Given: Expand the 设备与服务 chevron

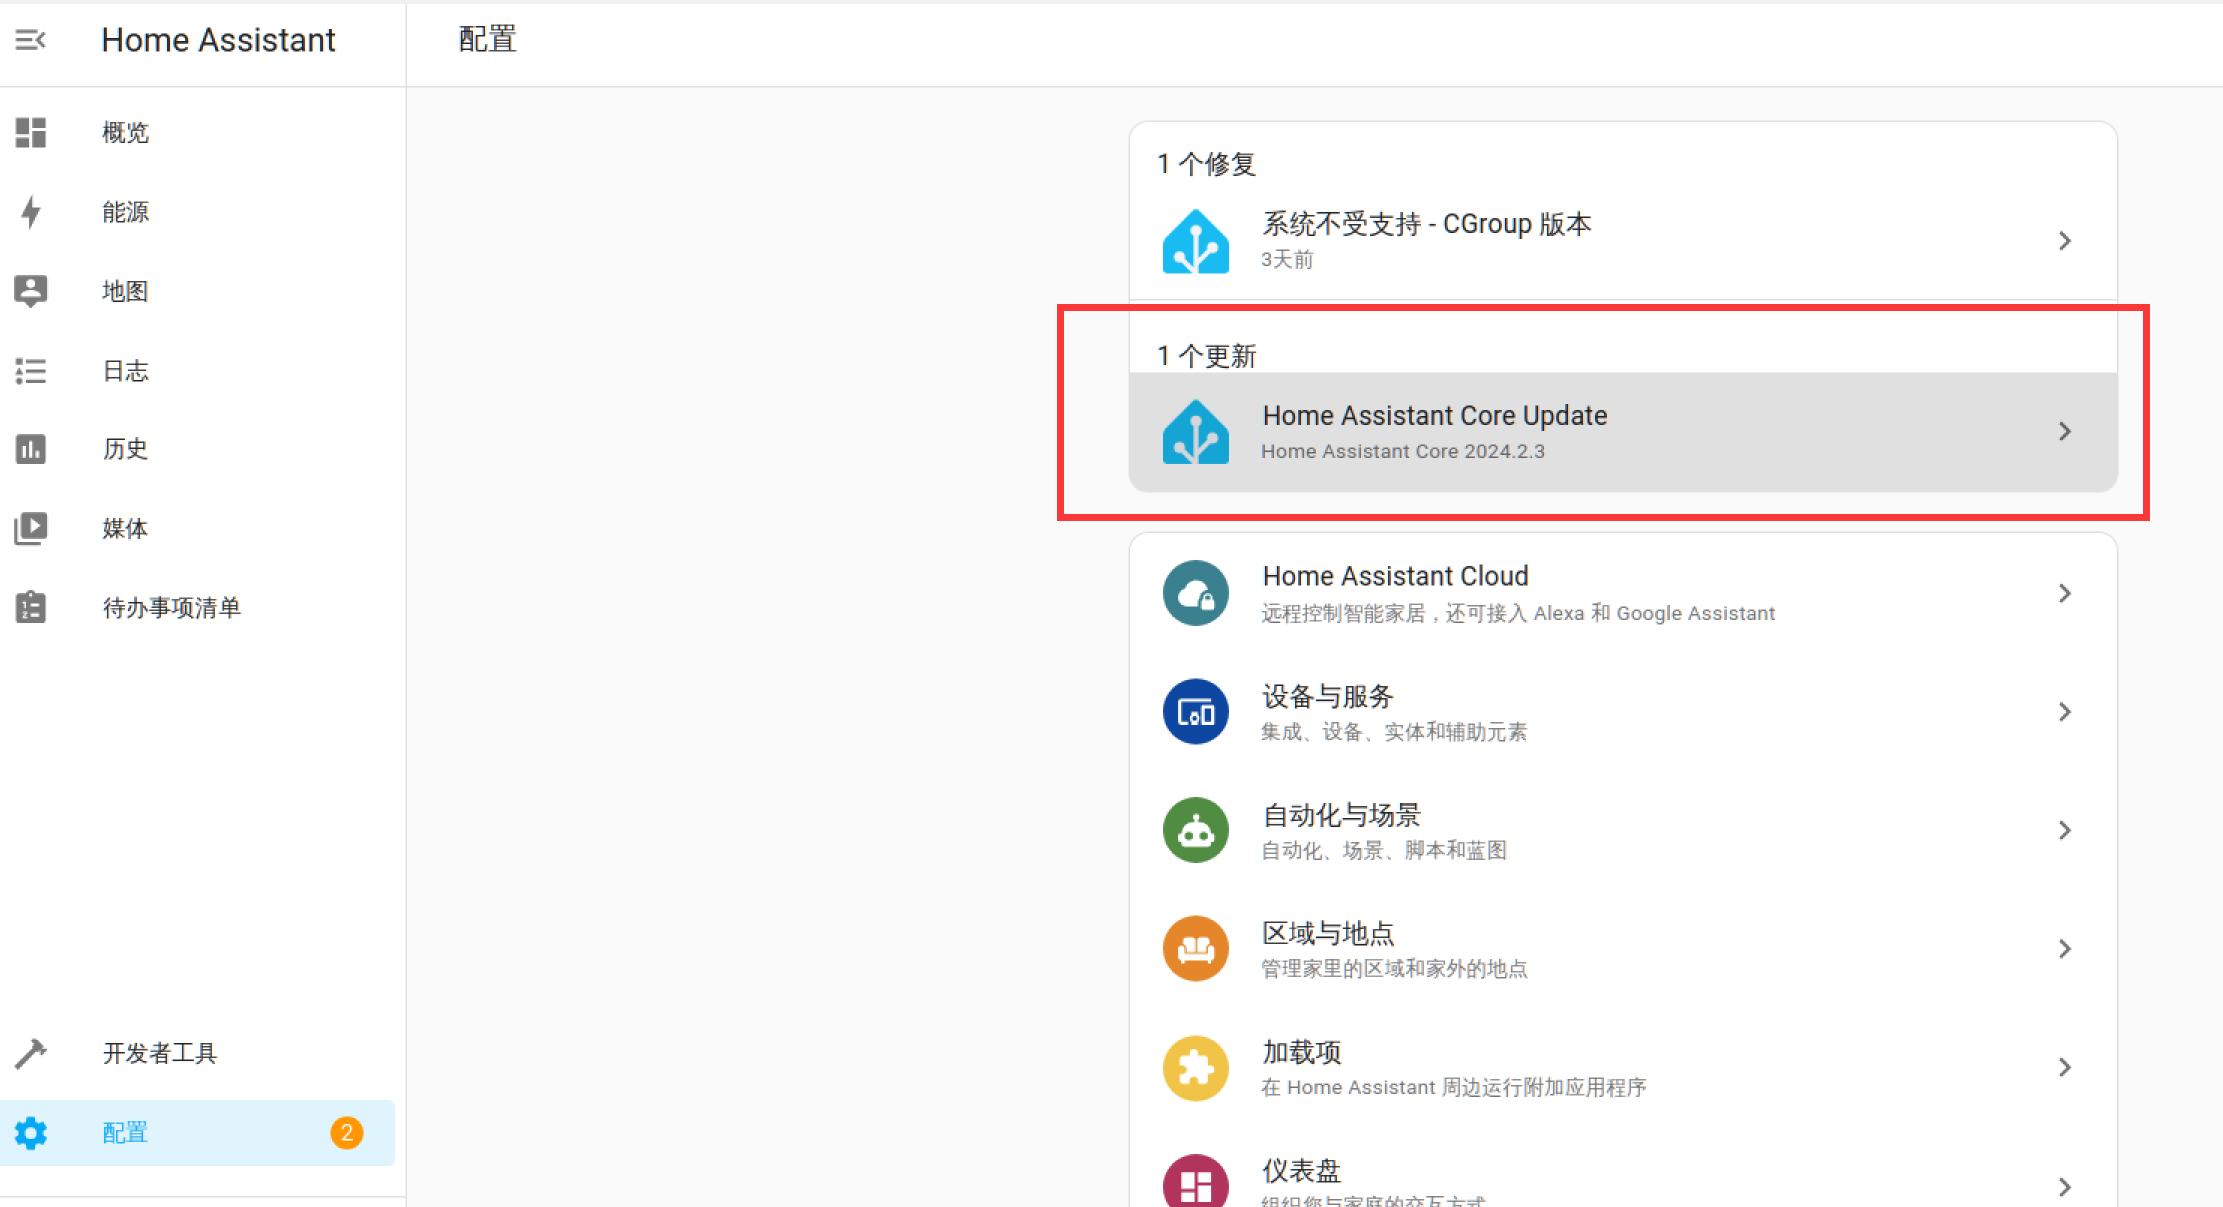Looking at the screenshot, I should pyautogui.click(x=2065, y=712).
